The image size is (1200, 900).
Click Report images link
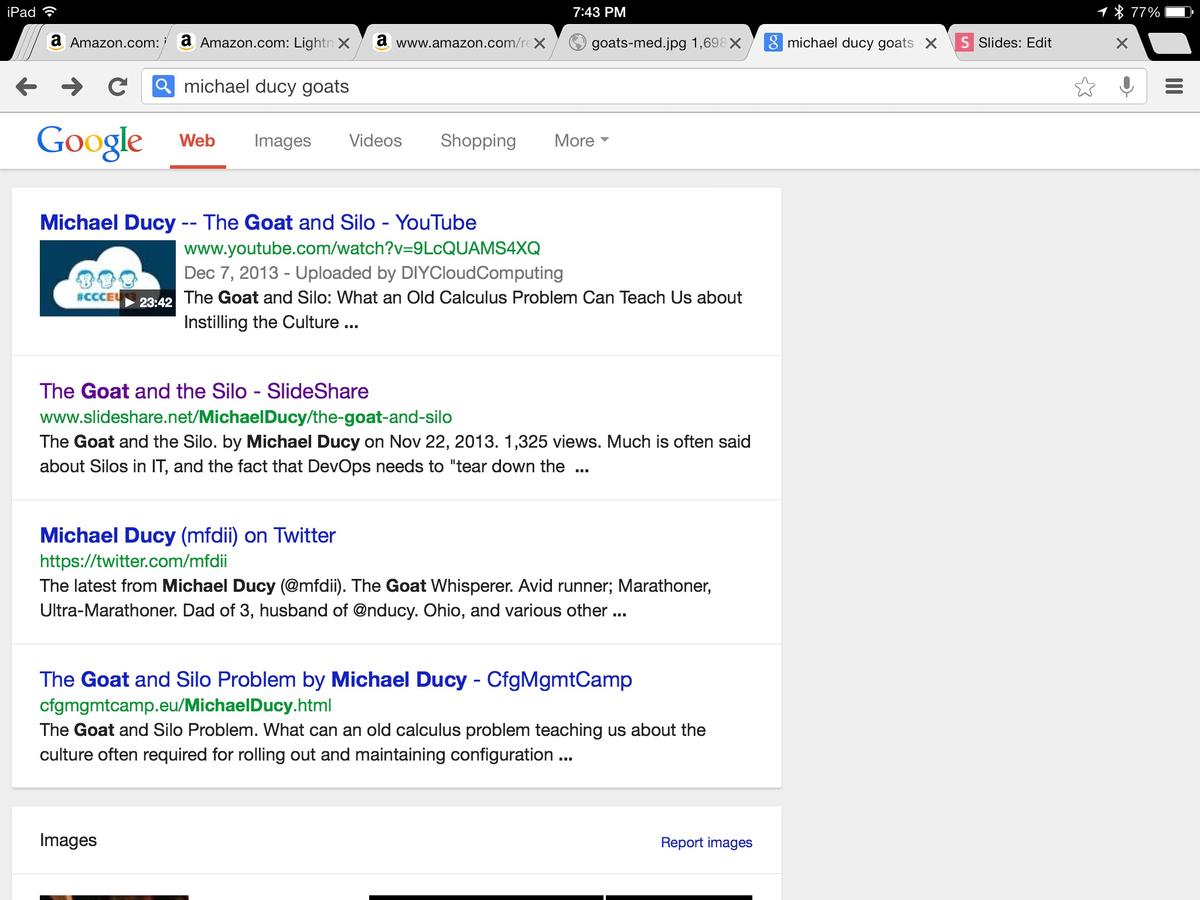click(x=706, y=842)
